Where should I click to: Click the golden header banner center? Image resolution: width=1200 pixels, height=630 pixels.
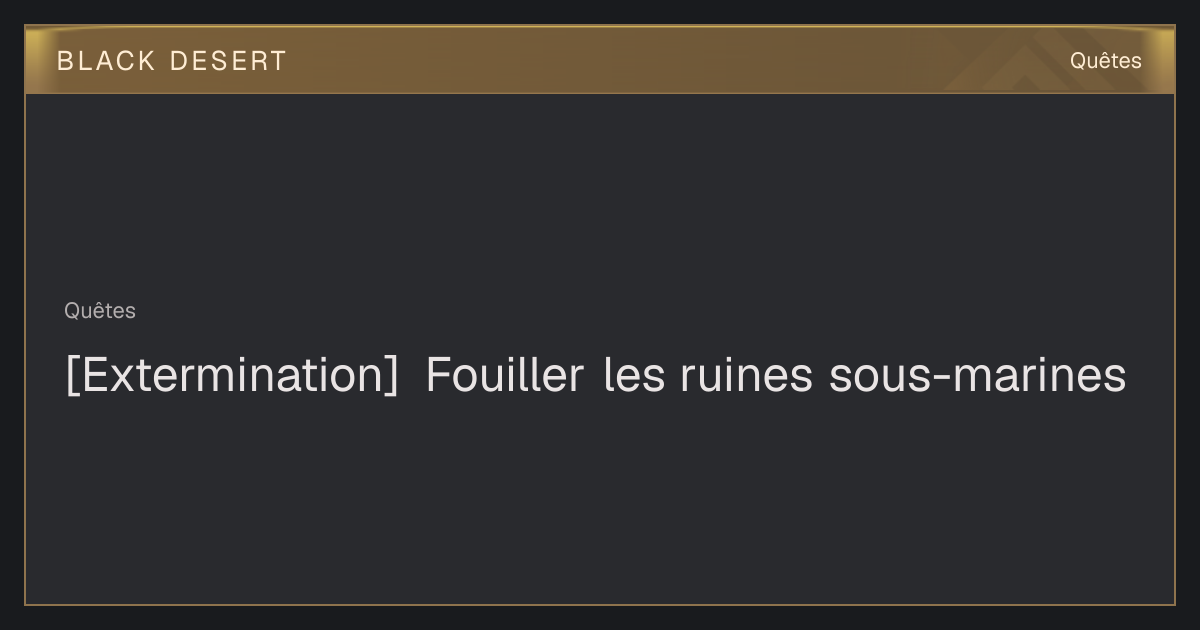[x=600, y=60]
